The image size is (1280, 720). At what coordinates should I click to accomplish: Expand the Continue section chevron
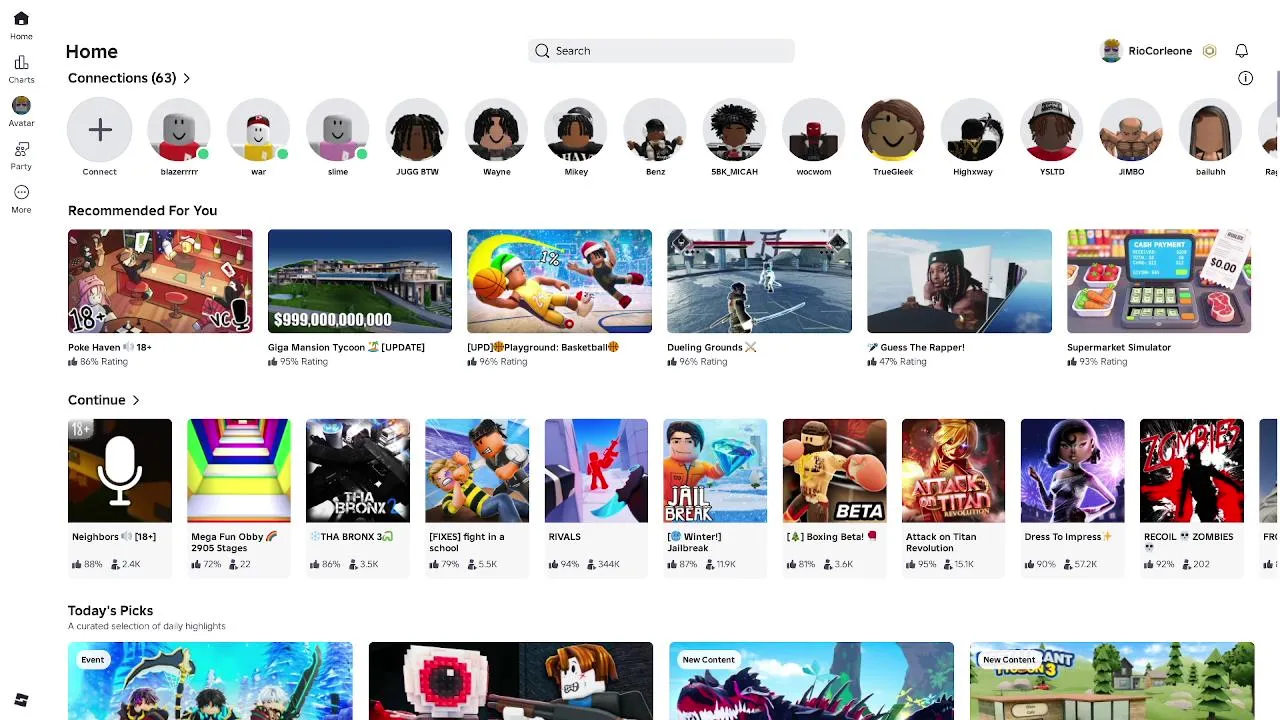[136, 400]
